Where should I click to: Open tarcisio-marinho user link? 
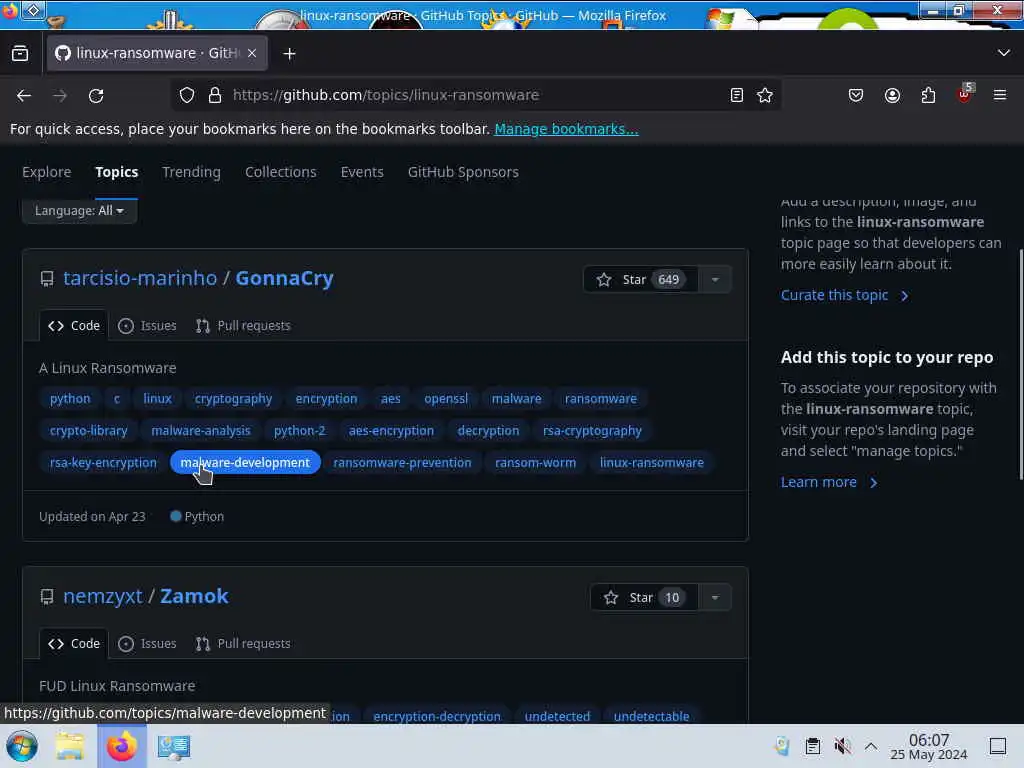pos(140,278)
